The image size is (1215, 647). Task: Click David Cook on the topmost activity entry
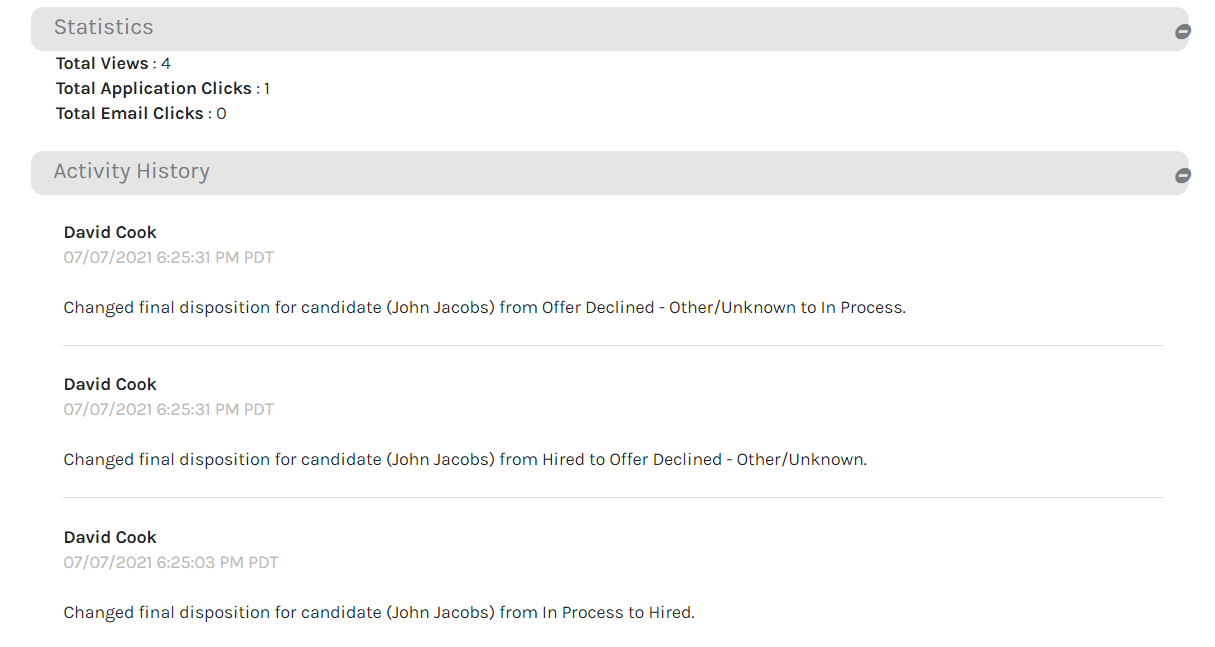tap(110, 233)
